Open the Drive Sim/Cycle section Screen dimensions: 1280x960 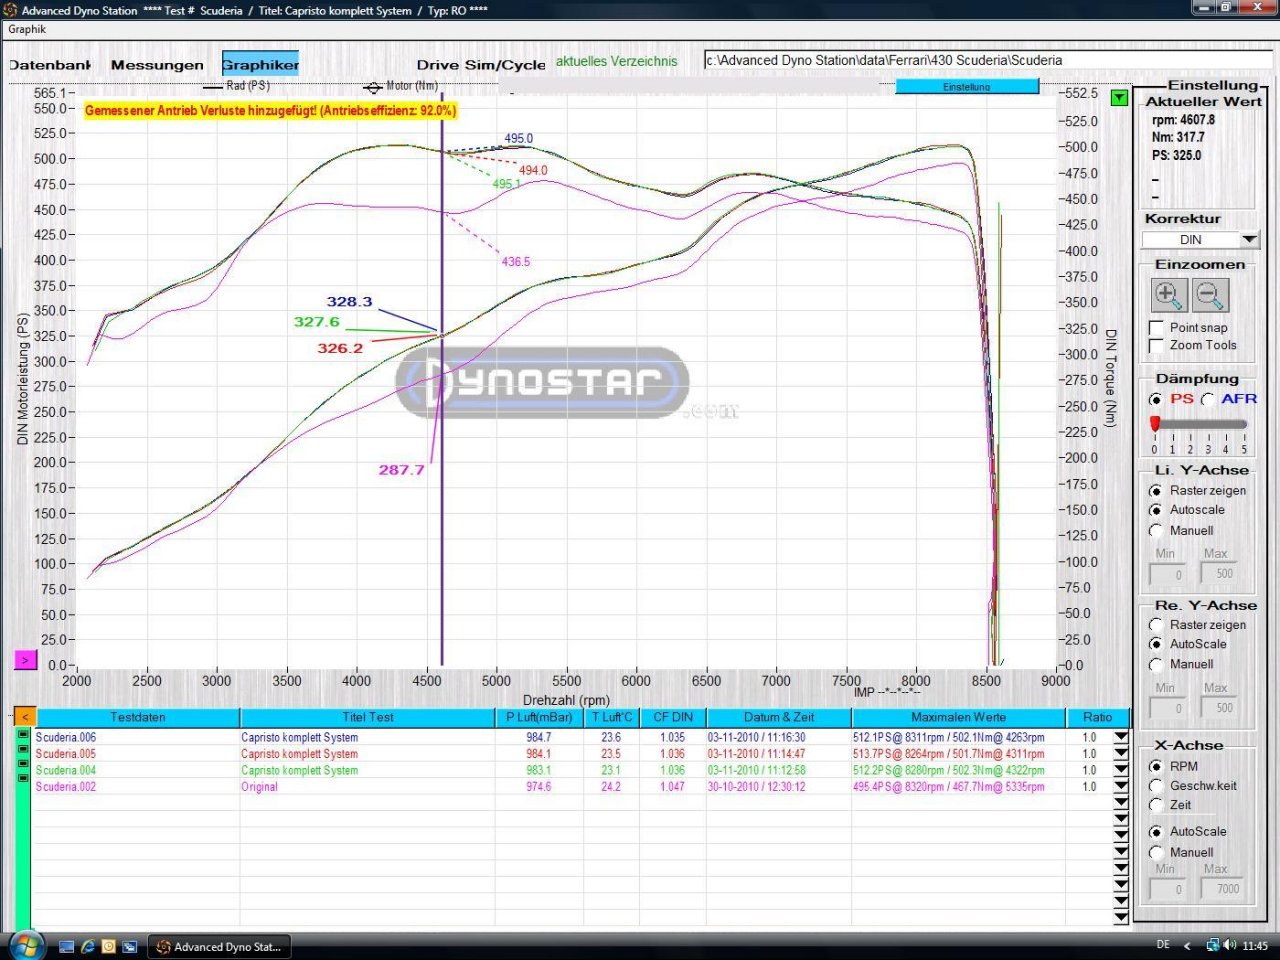click(481, 65)
